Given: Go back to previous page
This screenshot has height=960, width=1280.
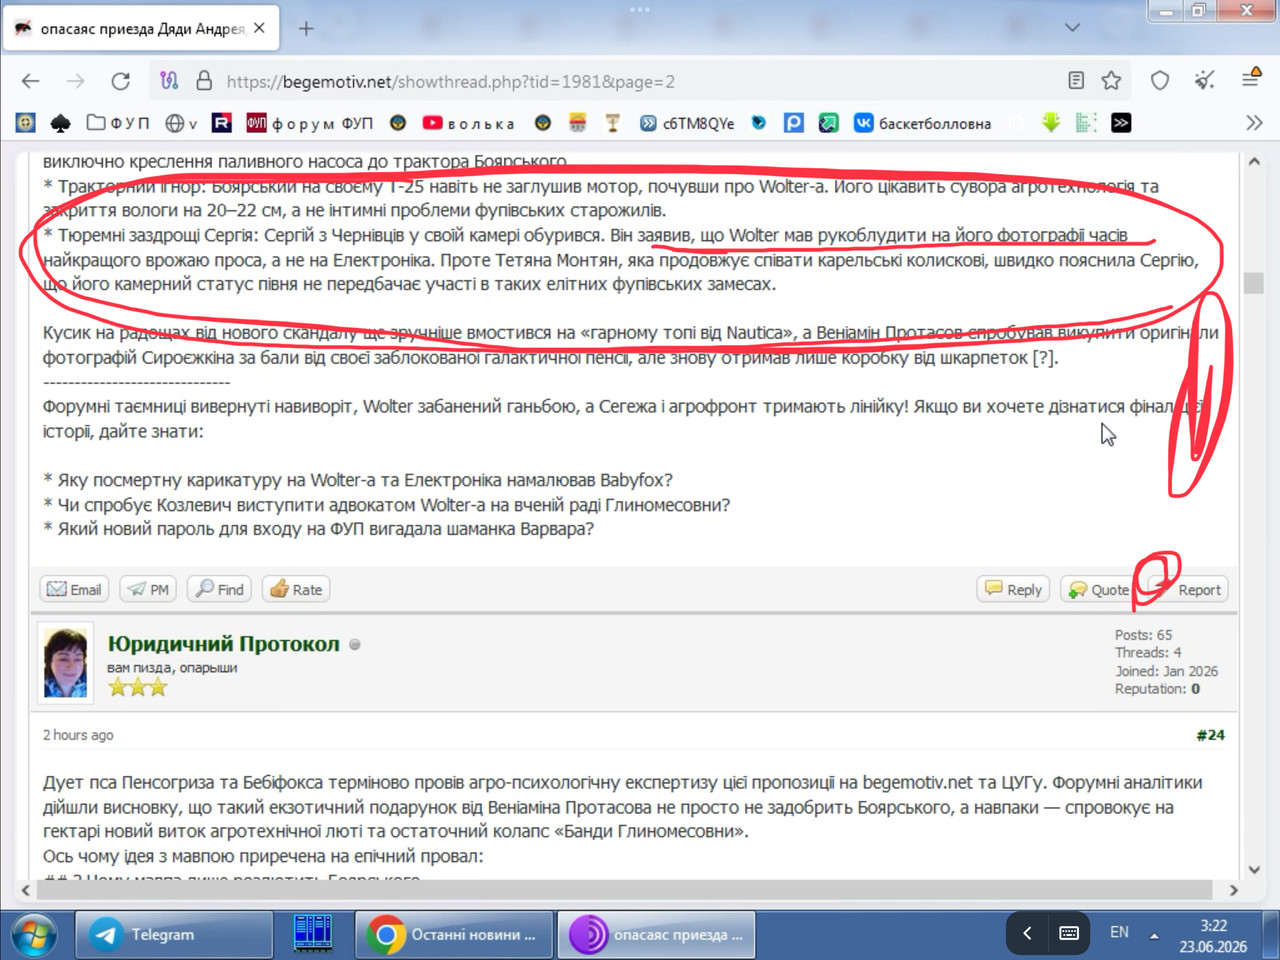Looking at the screenshot, I should pos(31,81).
